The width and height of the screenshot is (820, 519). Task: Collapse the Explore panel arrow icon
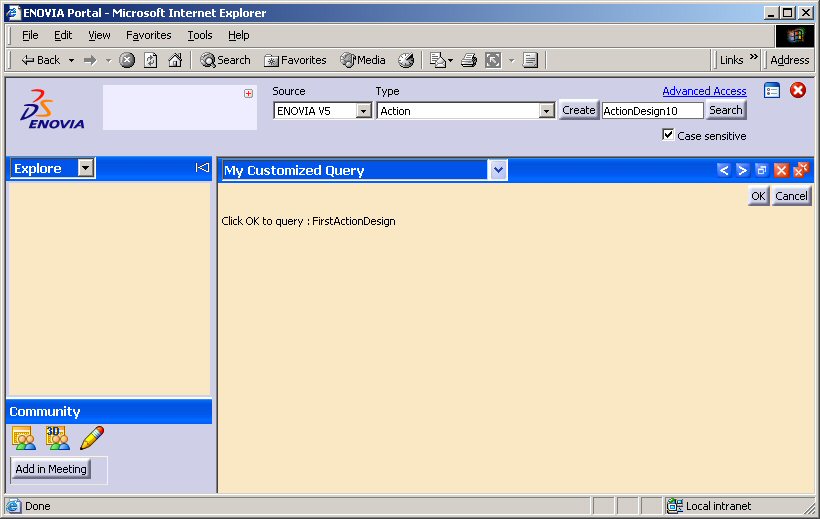click(x=202, y=167)
